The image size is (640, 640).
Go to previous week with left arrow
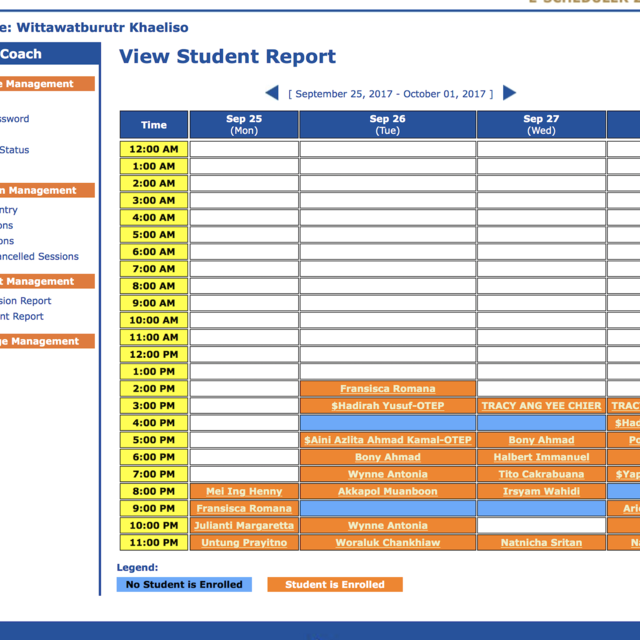(272, 93)
